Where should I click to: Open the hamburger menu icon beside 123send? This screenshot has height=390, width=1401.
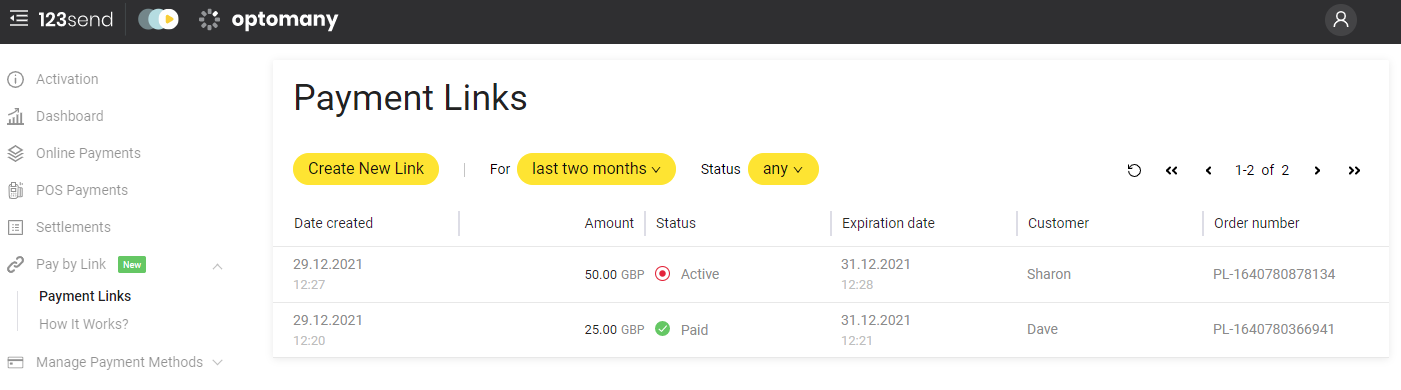click(18, 18)
